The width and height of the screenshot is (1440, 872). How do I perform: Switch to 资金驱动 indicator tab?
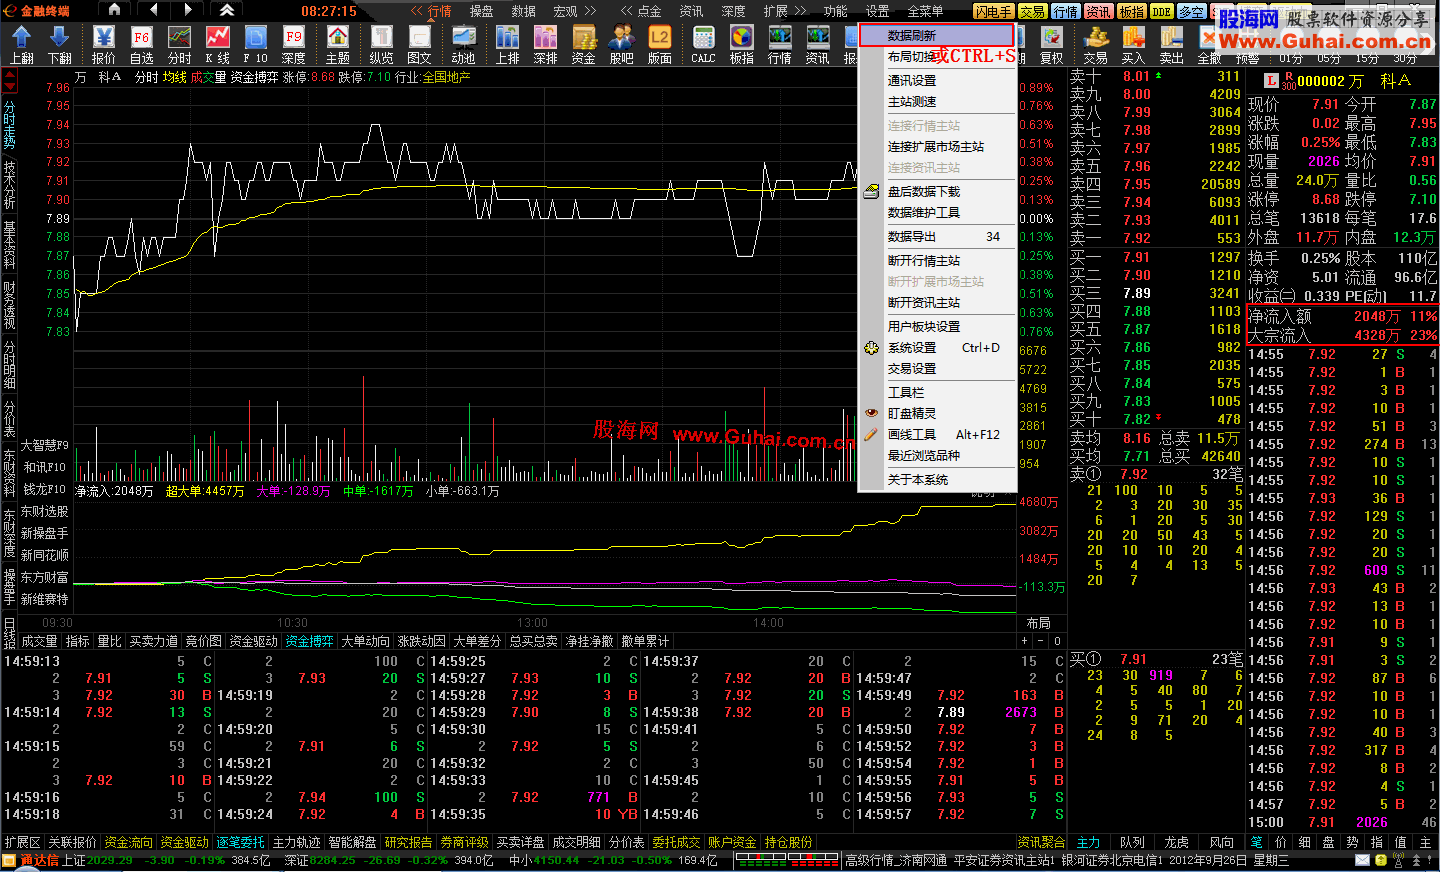pyautogui.click(x=254, y=641)
